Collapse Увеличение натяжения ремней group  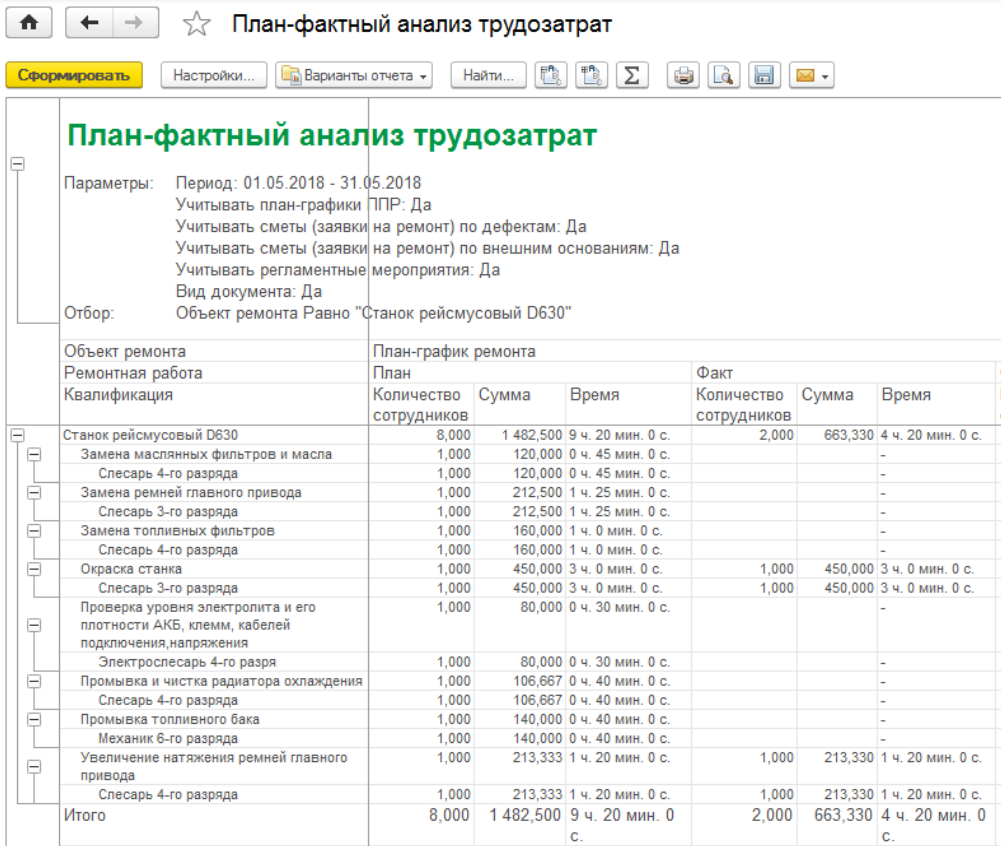34,767
